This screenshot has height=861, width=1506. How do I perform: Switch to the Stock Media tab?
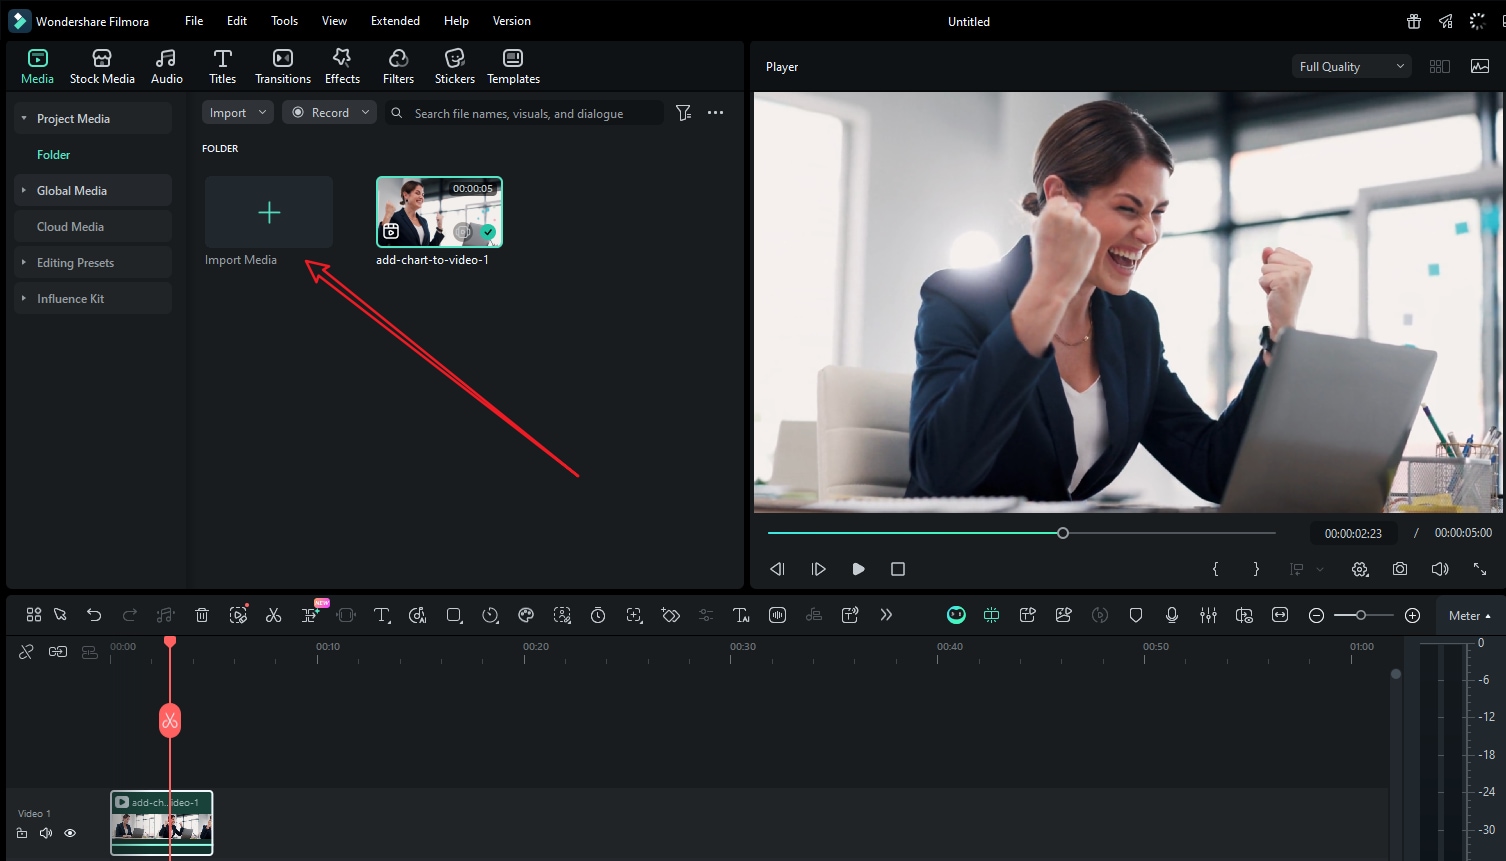tap(102, 67)
